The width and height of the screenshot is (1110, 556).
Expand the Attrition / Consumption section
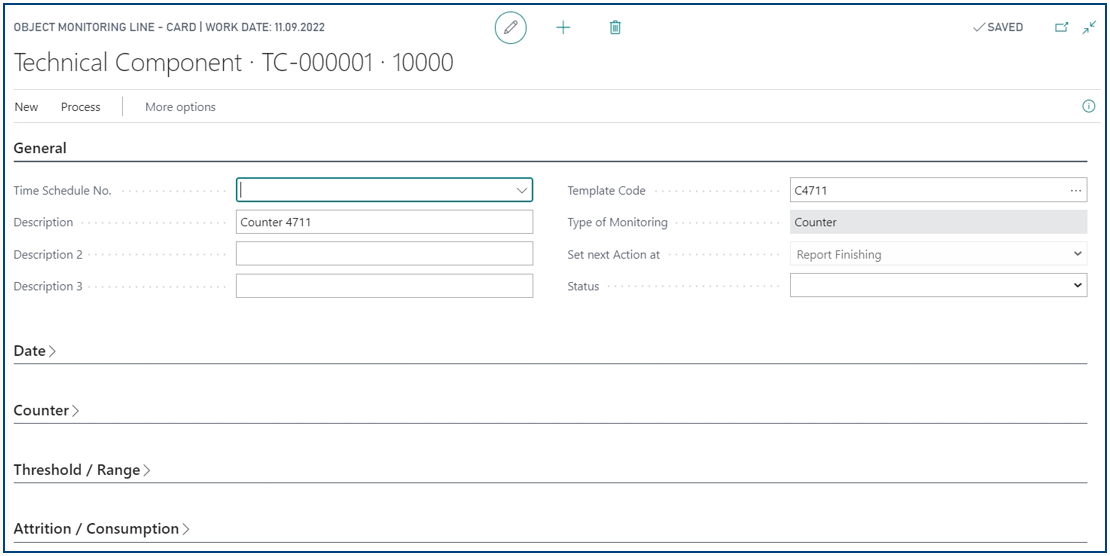pyautogui.click(x=101, y=529)
